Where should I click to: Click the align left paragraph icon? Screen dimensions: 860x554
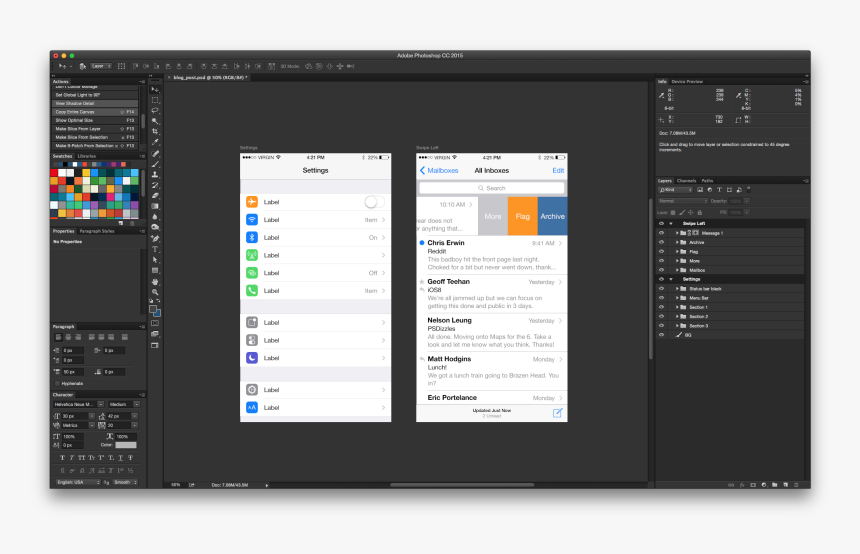click(58, 337)
